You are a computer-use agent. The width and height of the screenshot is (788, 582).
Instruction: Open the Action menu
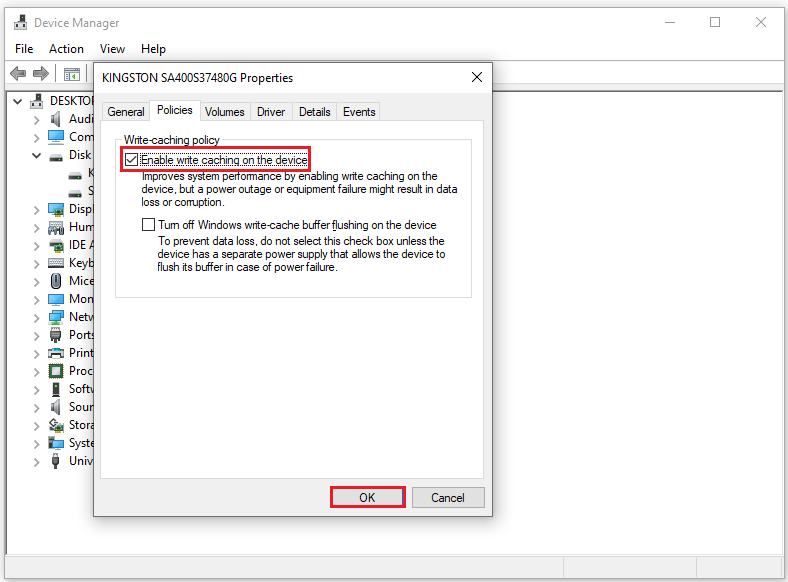[66, 49]
